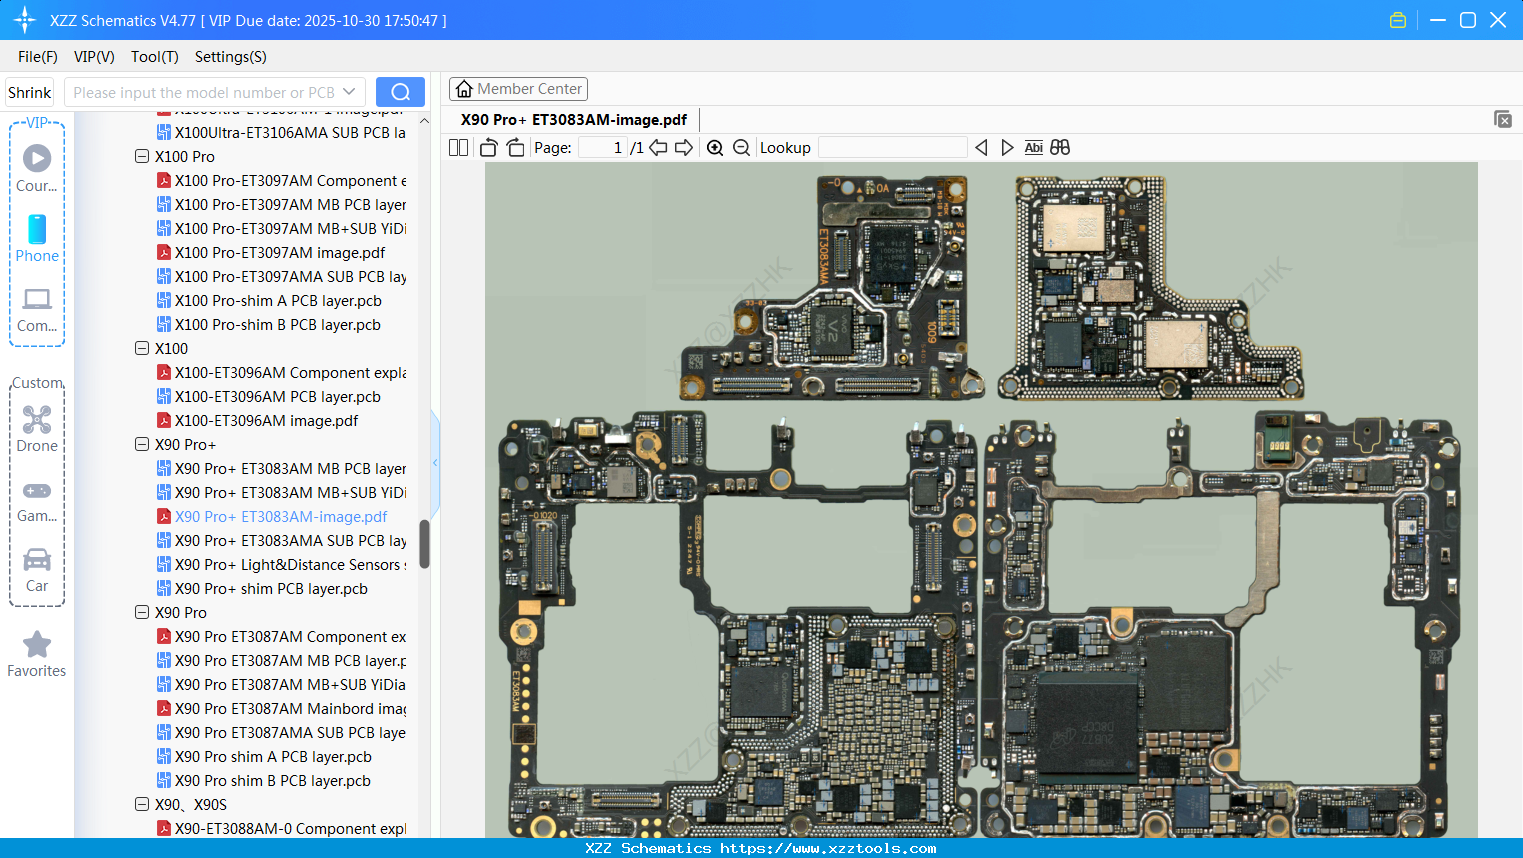Screen dimensions: 1523x858
Task: Open the Settings(S) menu
Action: click(x=230, y=57)
